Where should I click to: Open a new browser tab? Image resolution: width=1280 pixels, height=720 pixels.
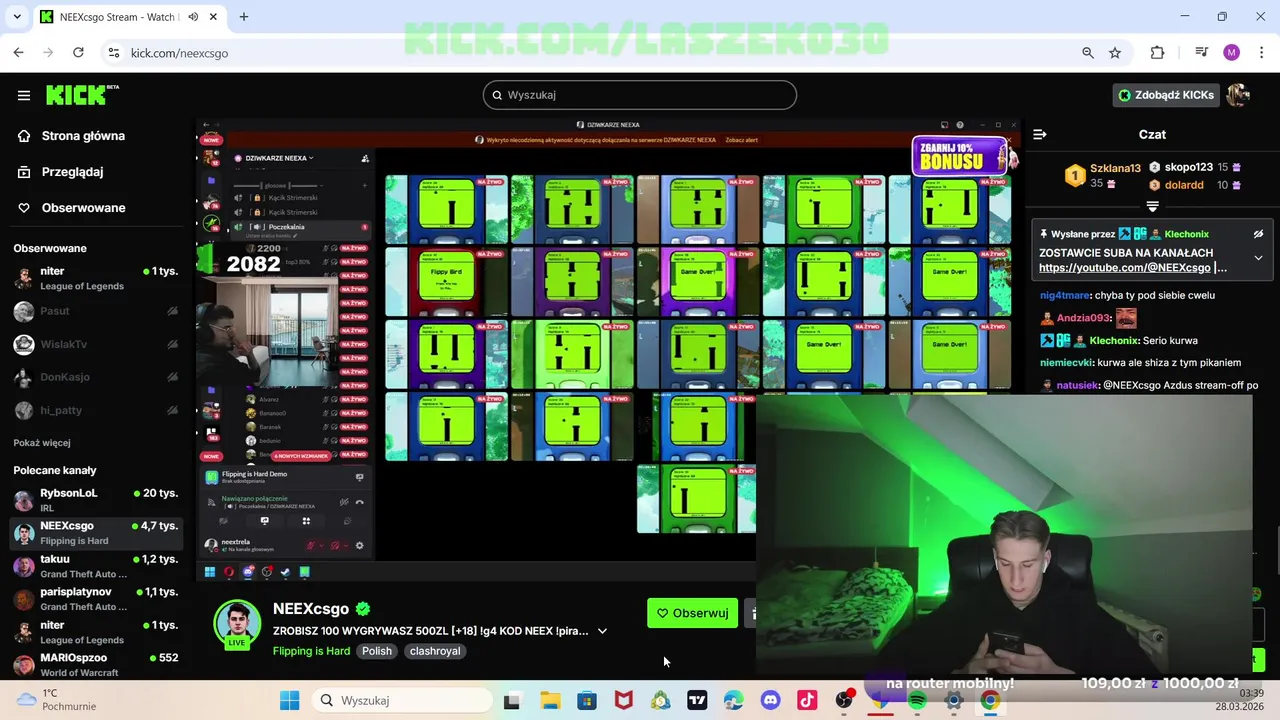click(244, 17)
